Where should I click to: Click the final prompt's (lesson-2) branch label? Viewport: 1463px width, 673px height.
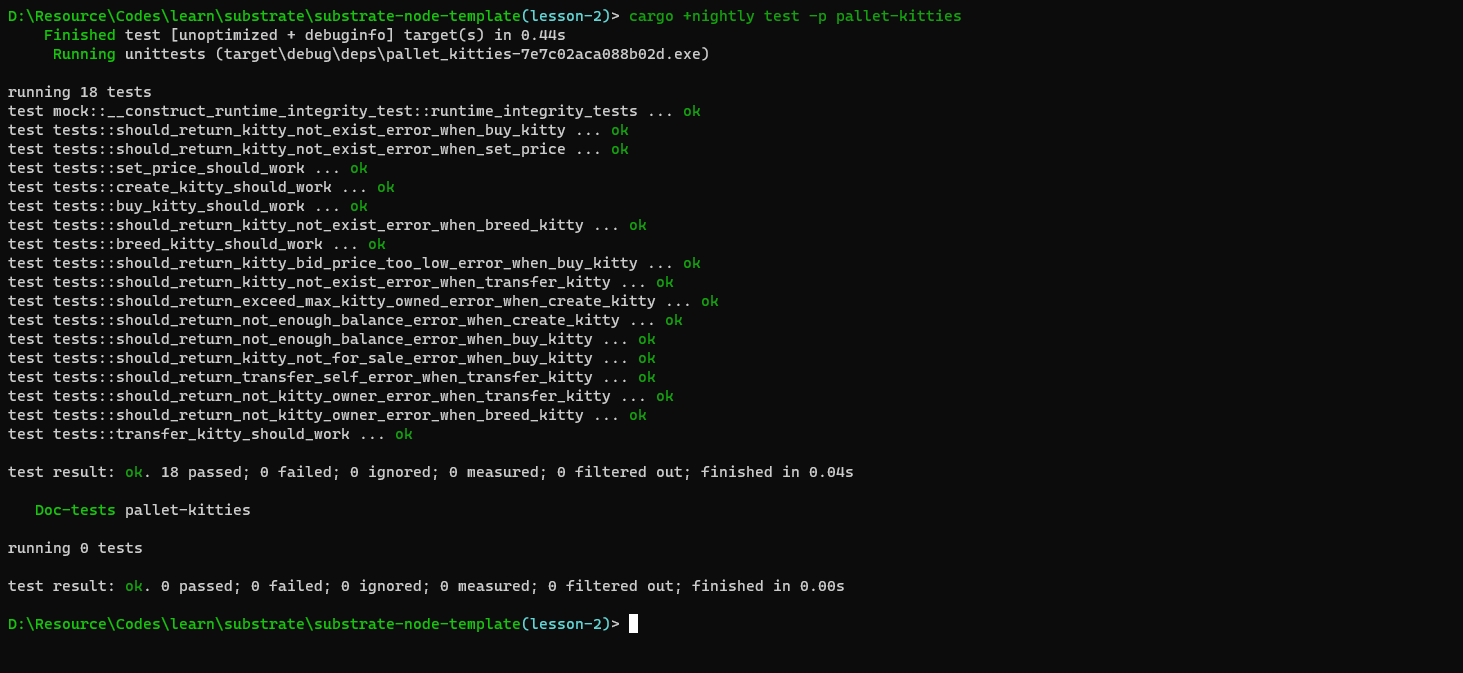point(566,624)
